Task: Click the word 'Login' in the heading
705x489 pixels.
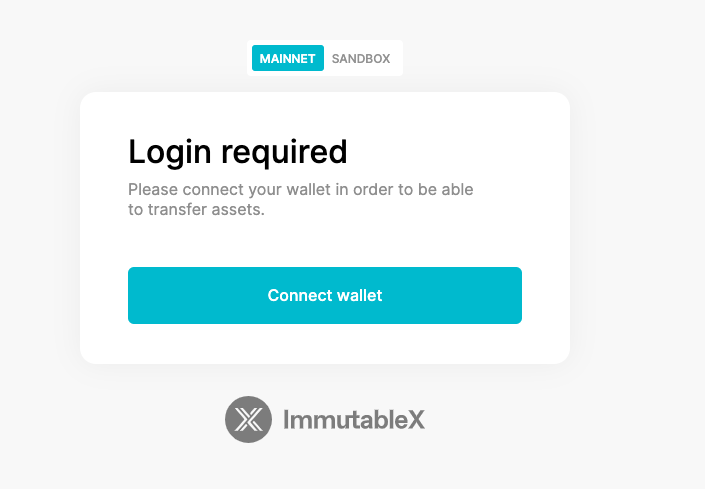Action: pos(170,153)
